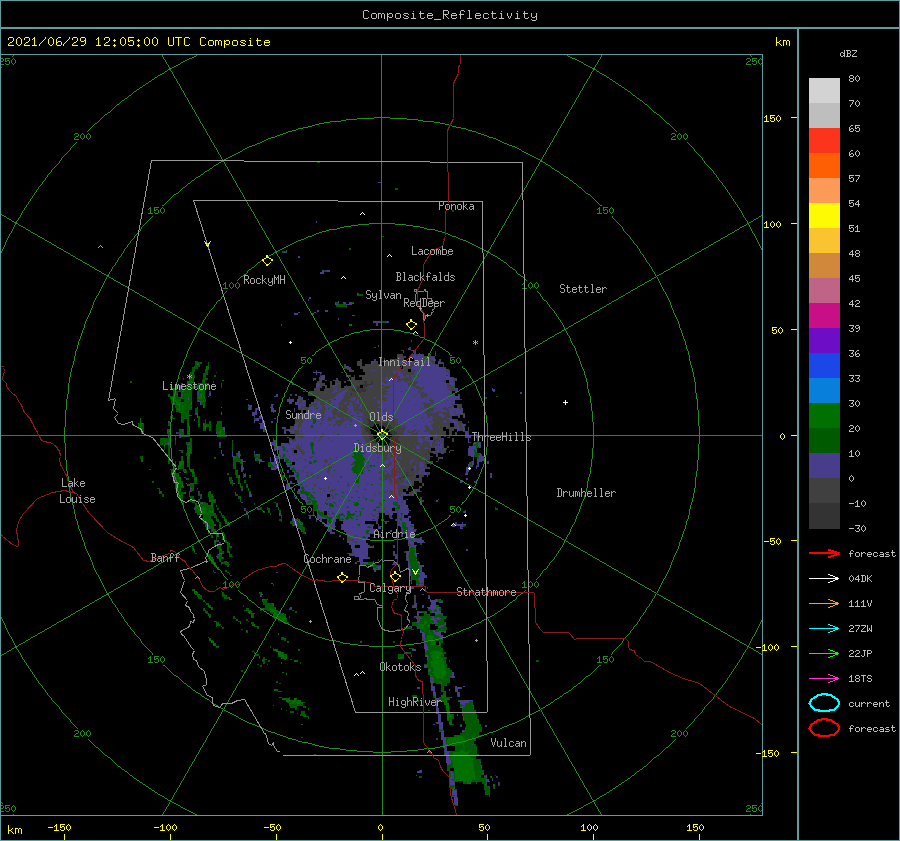This screenshot has height=841, width=900.
Task: Click the Drumheller label
Action: click(x=586, y=493)
